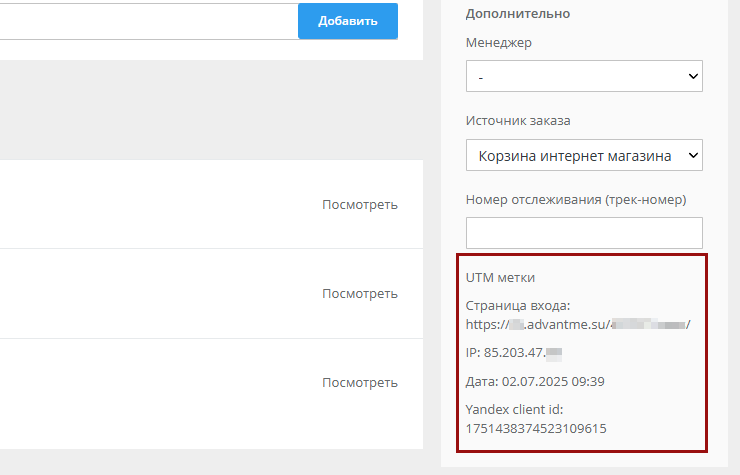Focus the text field beside Добавить
The image size is (740, 475).
pos(148,21)
